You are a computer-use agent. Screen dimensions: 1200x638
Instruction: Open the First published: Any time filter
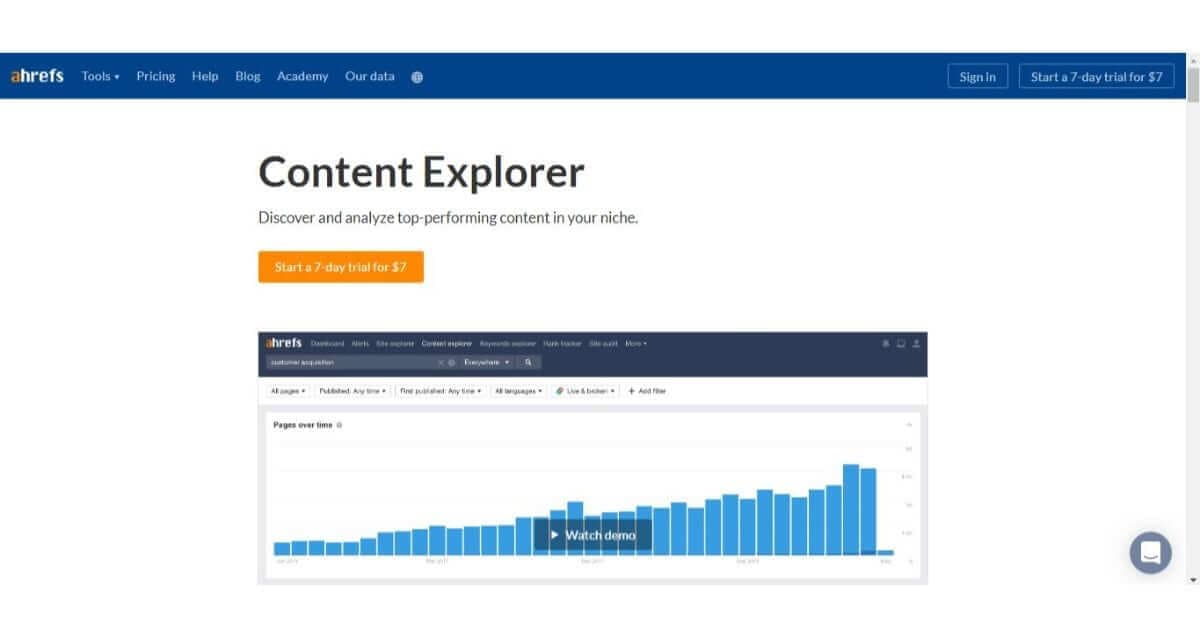click(441, 391)
